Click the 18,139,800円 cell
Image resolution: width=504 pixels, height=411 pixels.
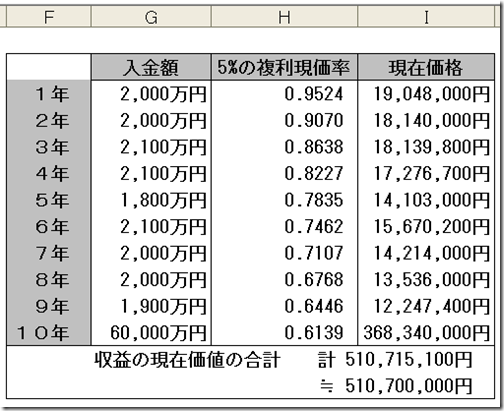(x=426, y=147)
